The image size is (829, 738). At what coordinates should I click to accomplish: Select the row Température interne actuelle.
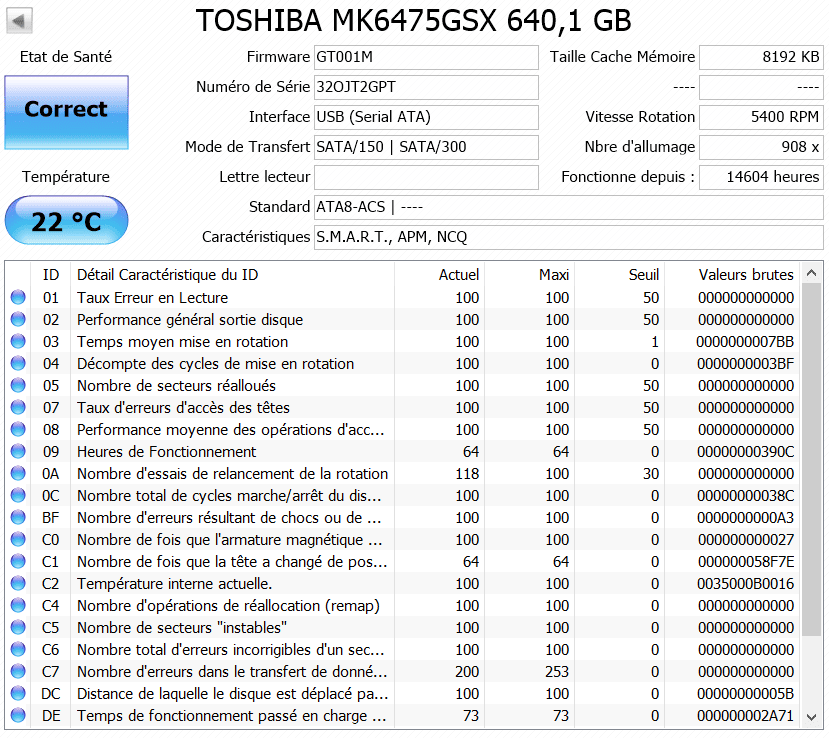tap(403, 583)
